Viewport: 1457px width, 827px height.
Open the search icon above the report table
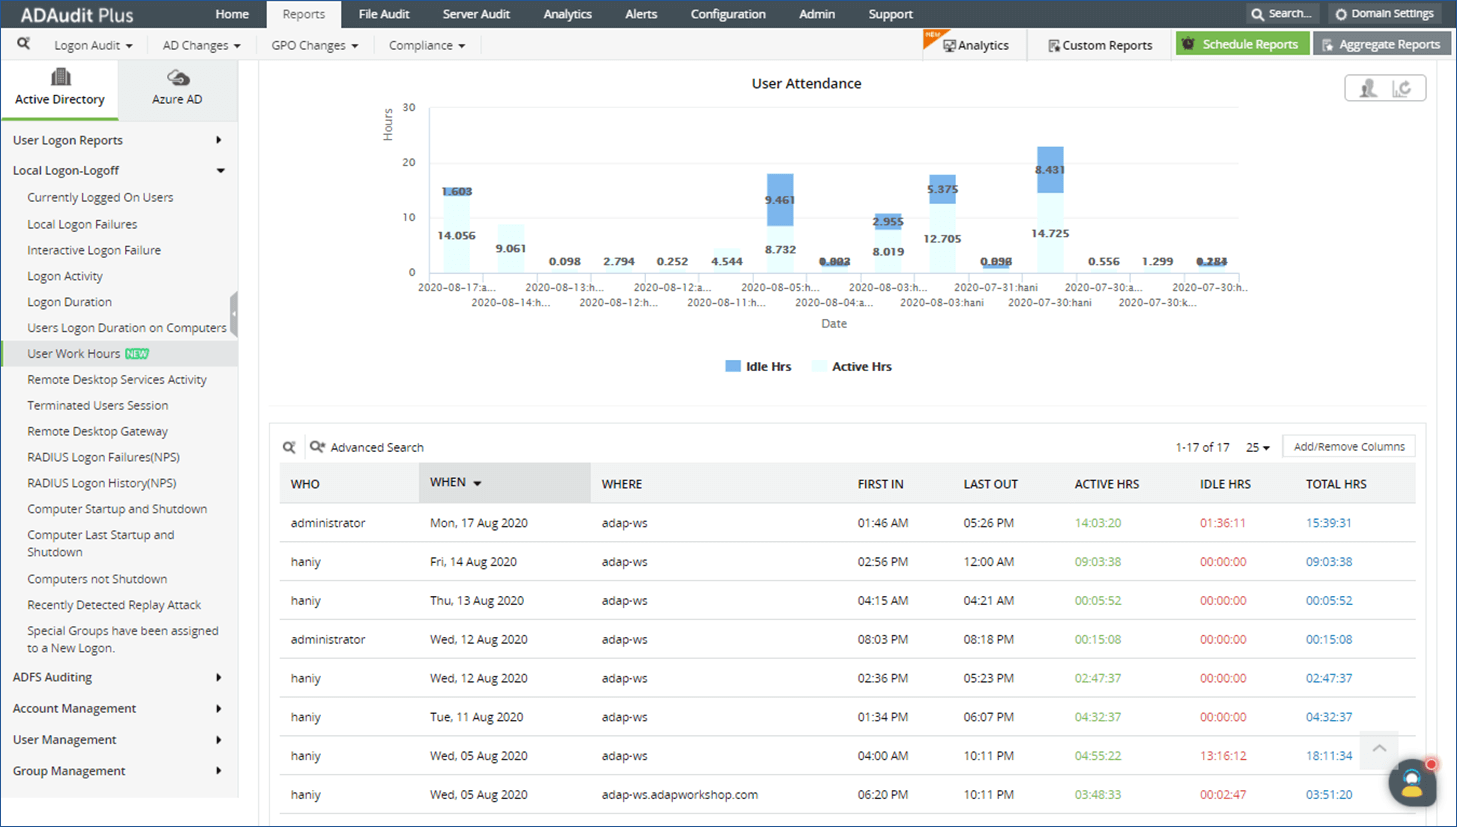pyautogui.click(x=289, y=447)
